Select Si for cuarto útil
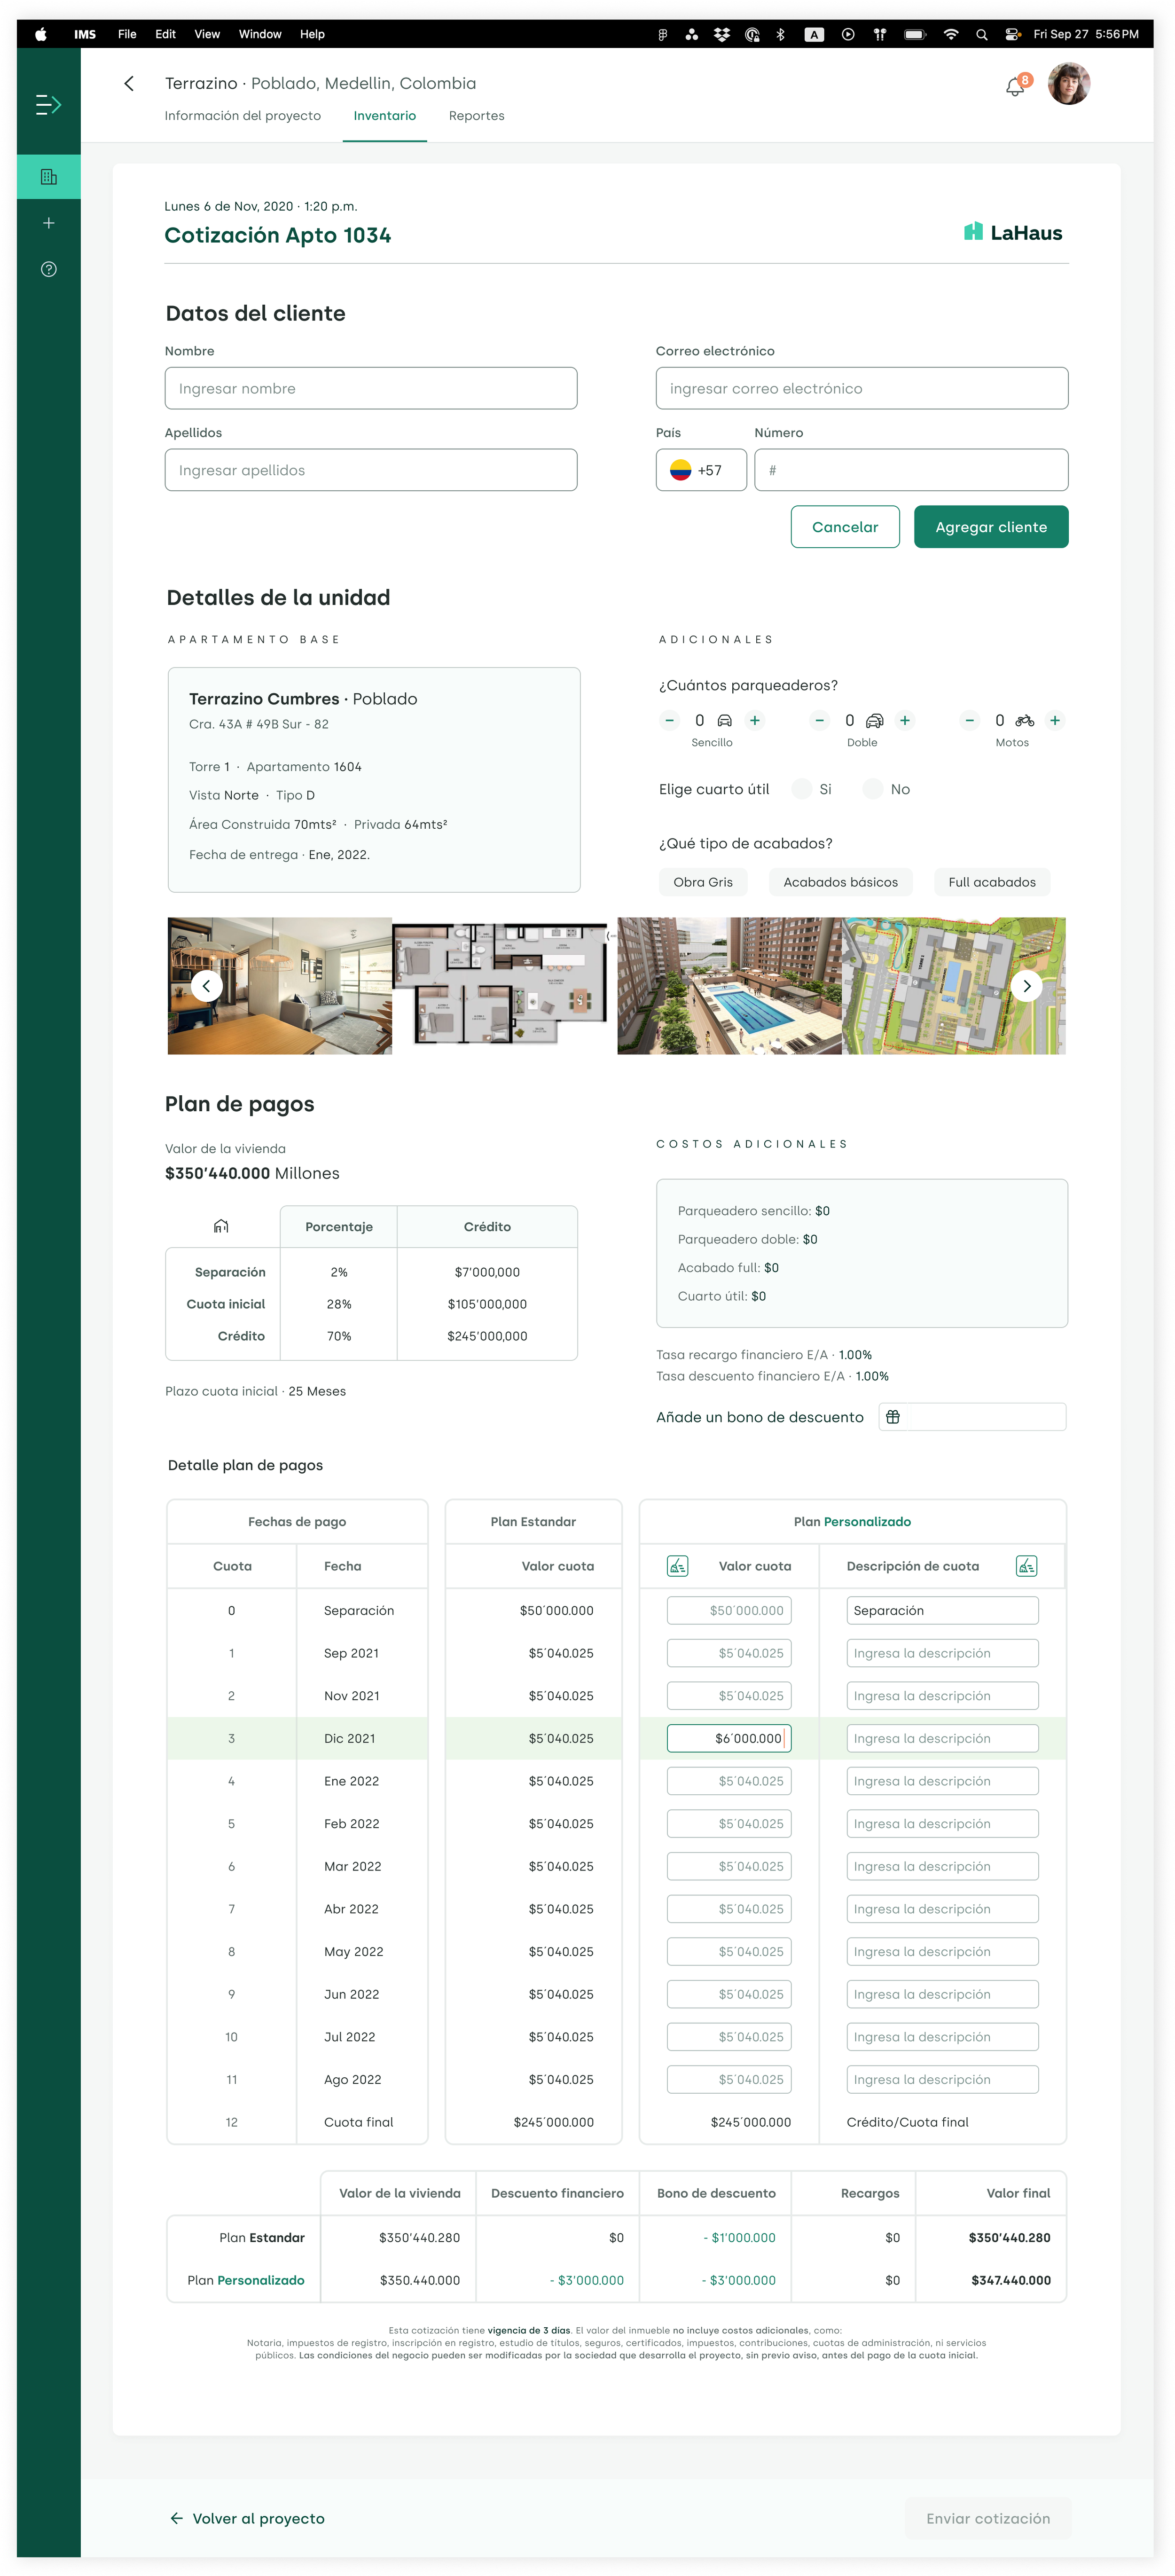The width and height of the screenshot is (1175, 2576). 802,789
